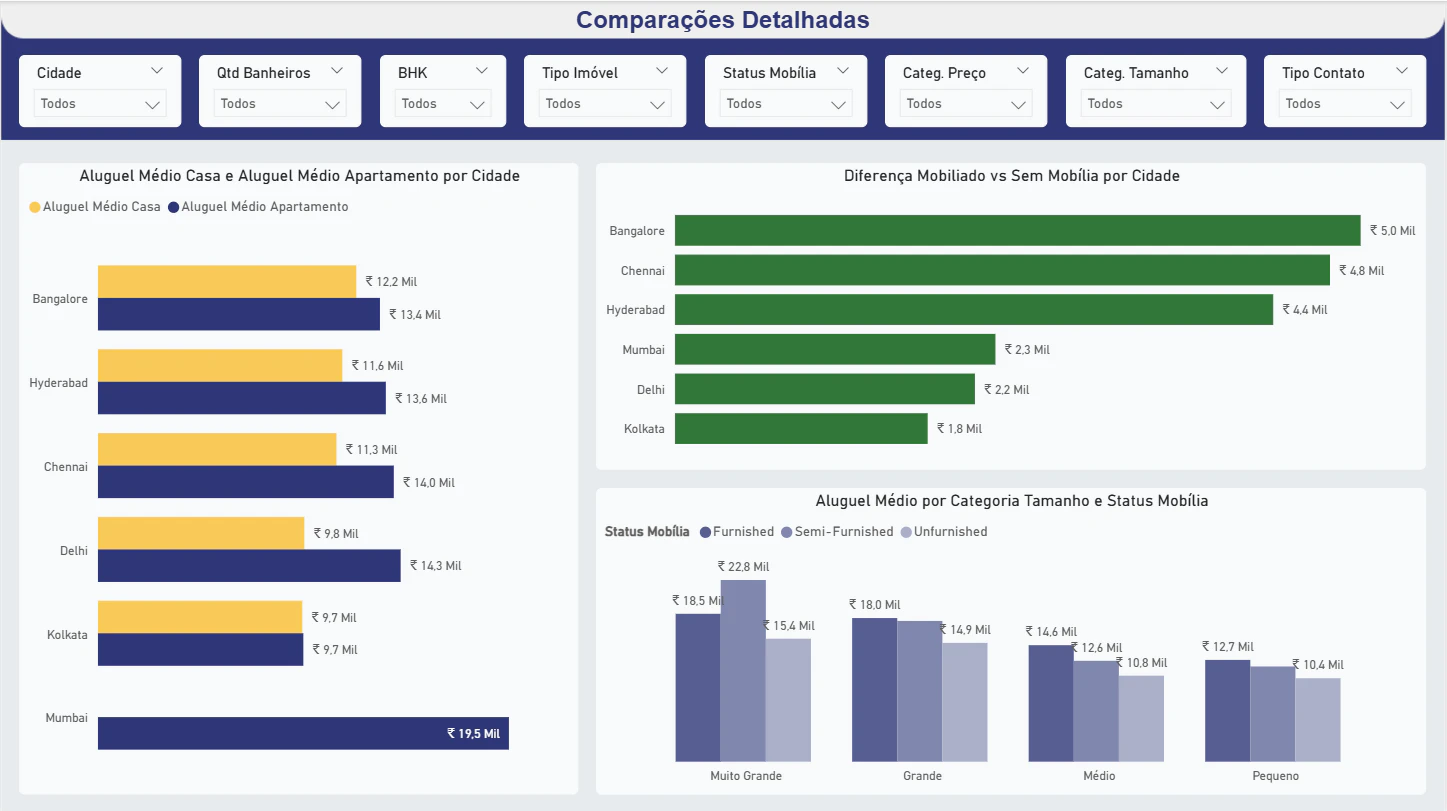Select Kolkata blue Apartamento bar
This screenshot has height=811, width=1447.
coord(200,650)
